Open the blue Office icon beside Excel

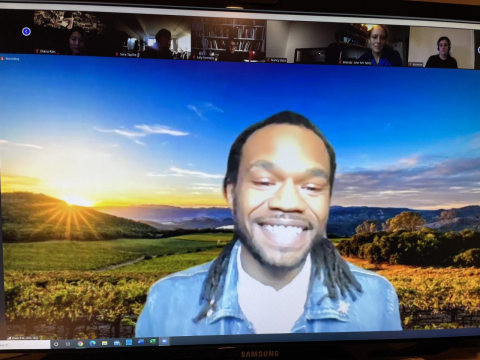point(141,342)
